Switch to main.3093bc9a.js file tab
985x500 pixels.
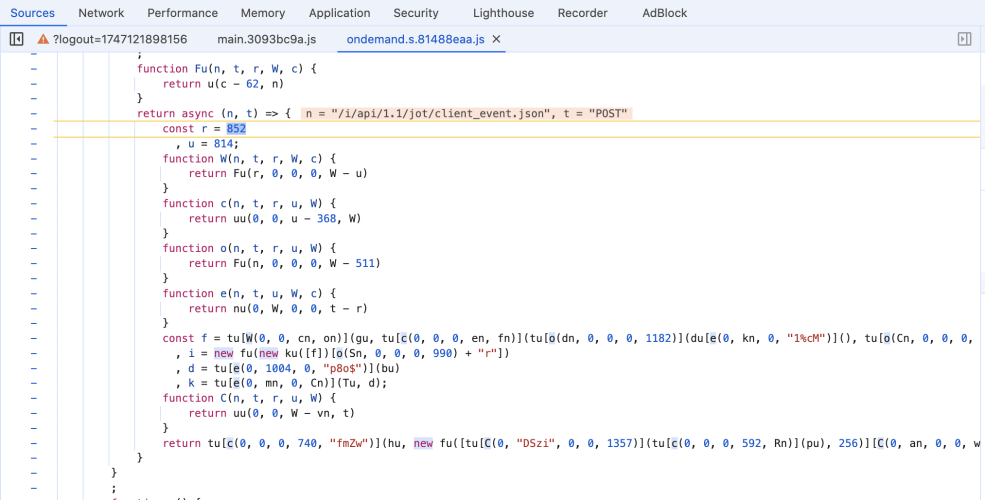[266, 39]
